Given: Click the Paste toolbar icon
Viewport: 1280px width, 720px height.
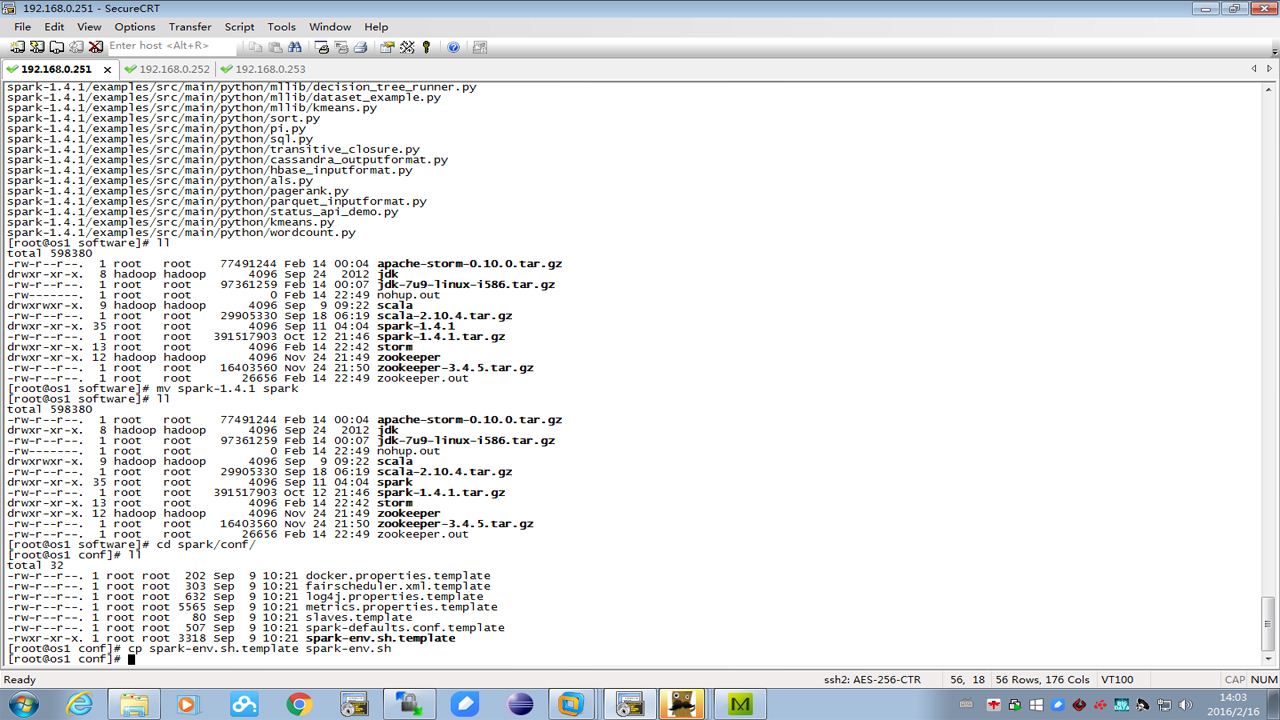Looking at the screenshot, I should tap(275, 47).
